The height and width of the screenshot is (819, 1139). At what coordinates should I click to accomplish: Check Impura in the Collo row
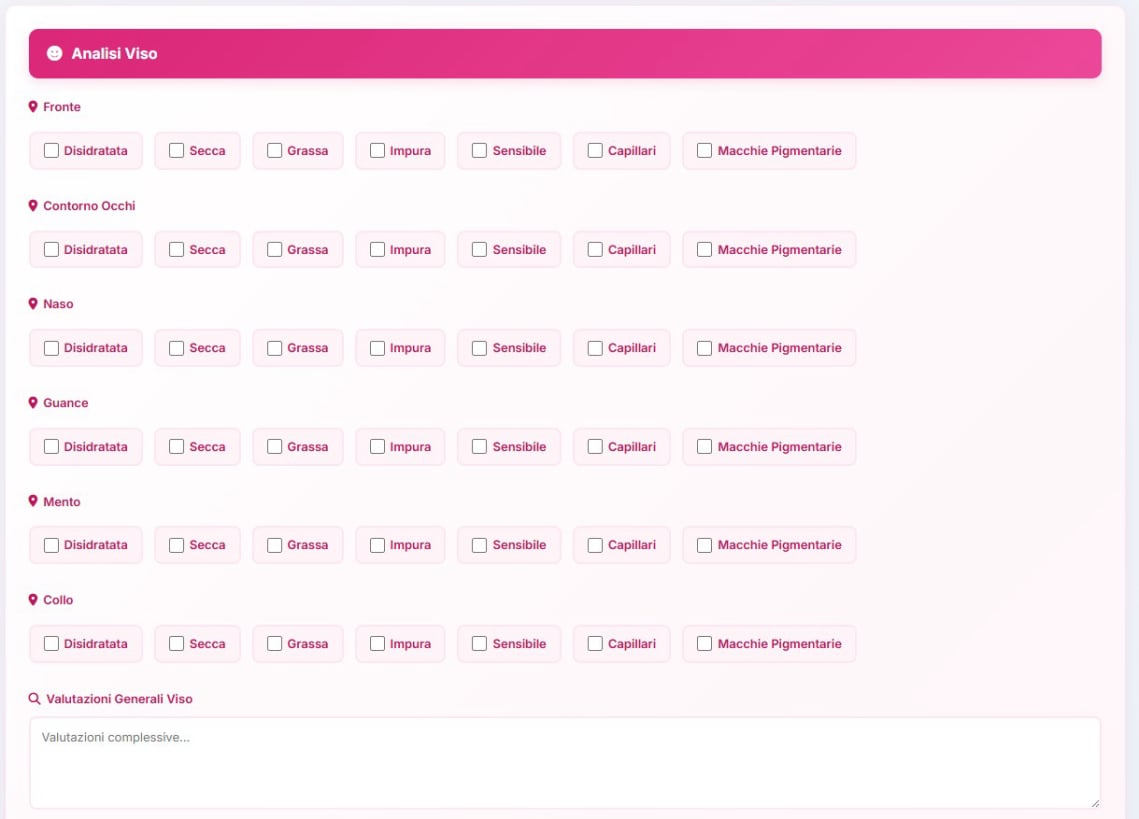377,644
